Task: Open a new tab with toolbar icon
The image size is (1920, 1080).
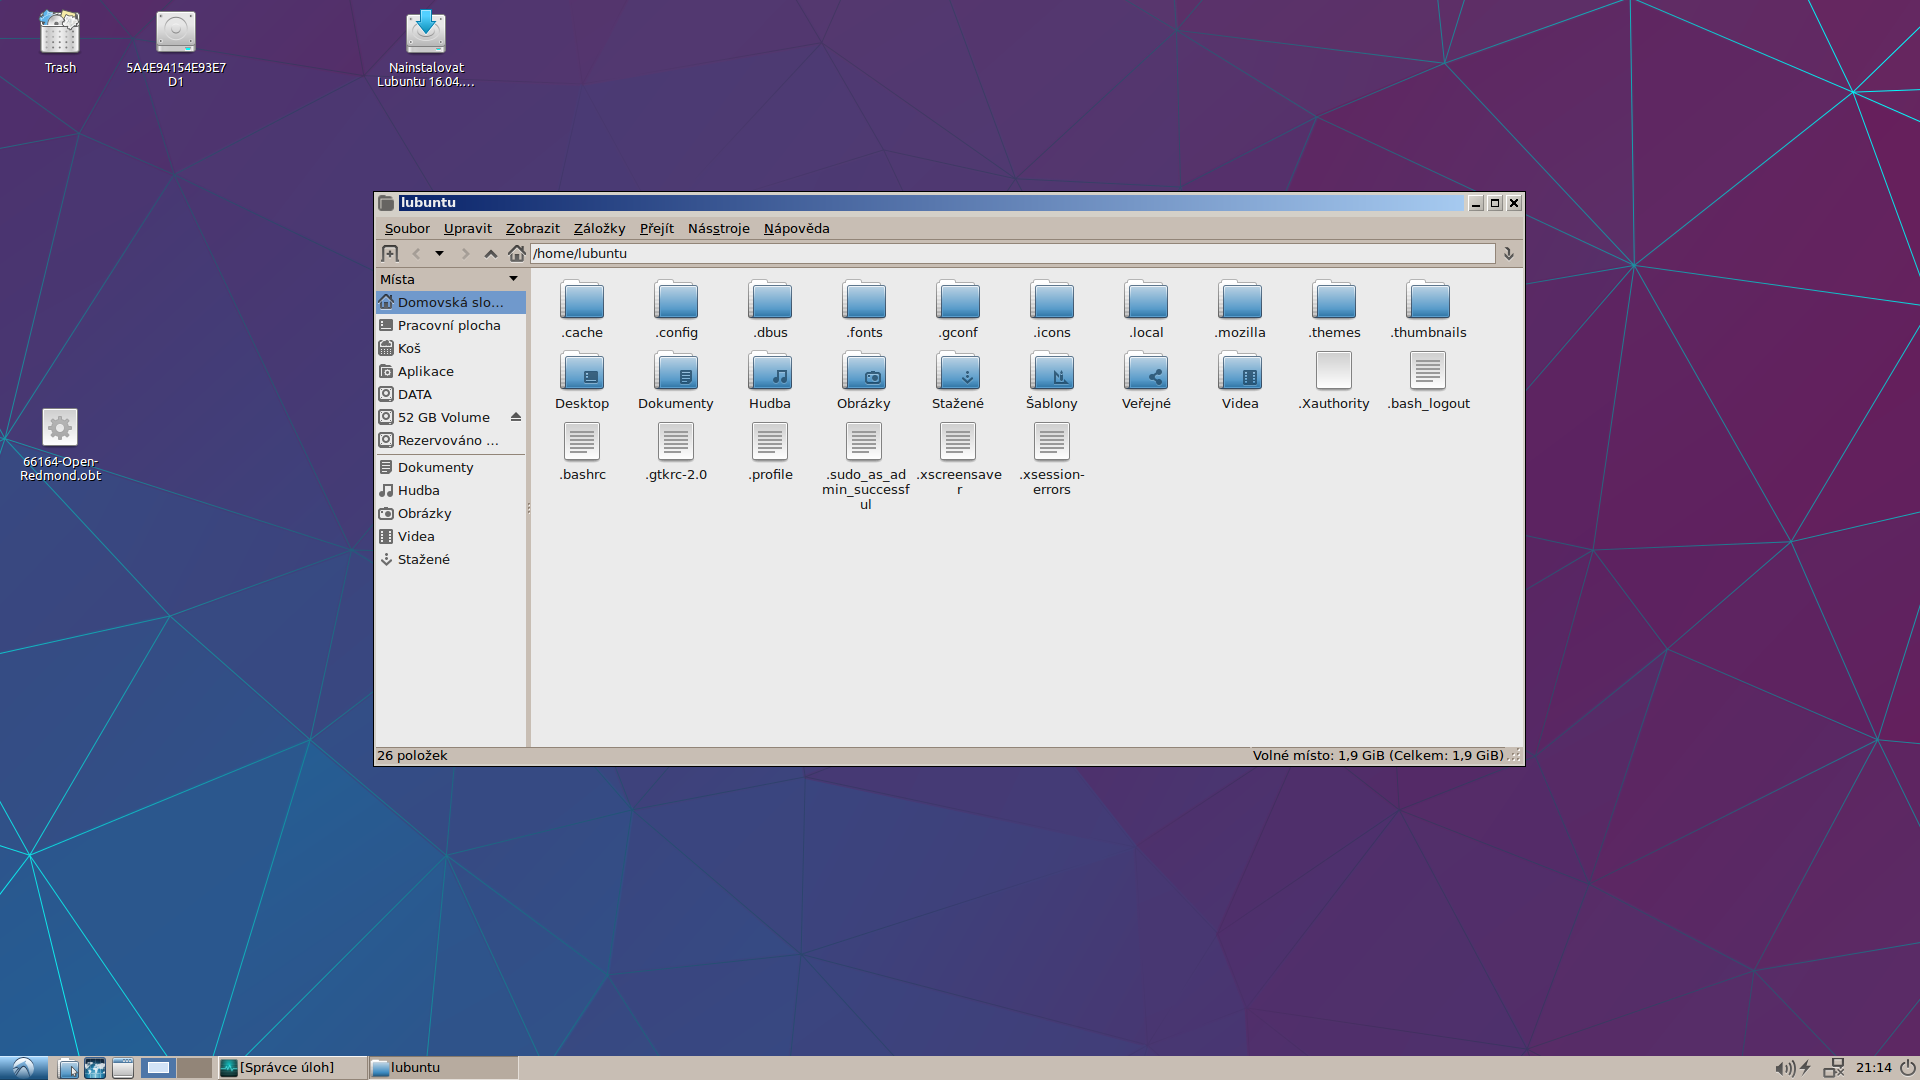Action: (390, 254)
